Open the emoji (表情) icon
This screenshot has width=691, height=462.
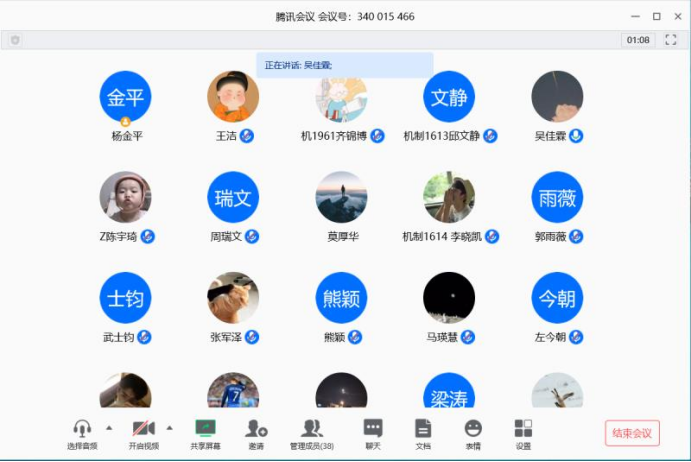(473, 428)
